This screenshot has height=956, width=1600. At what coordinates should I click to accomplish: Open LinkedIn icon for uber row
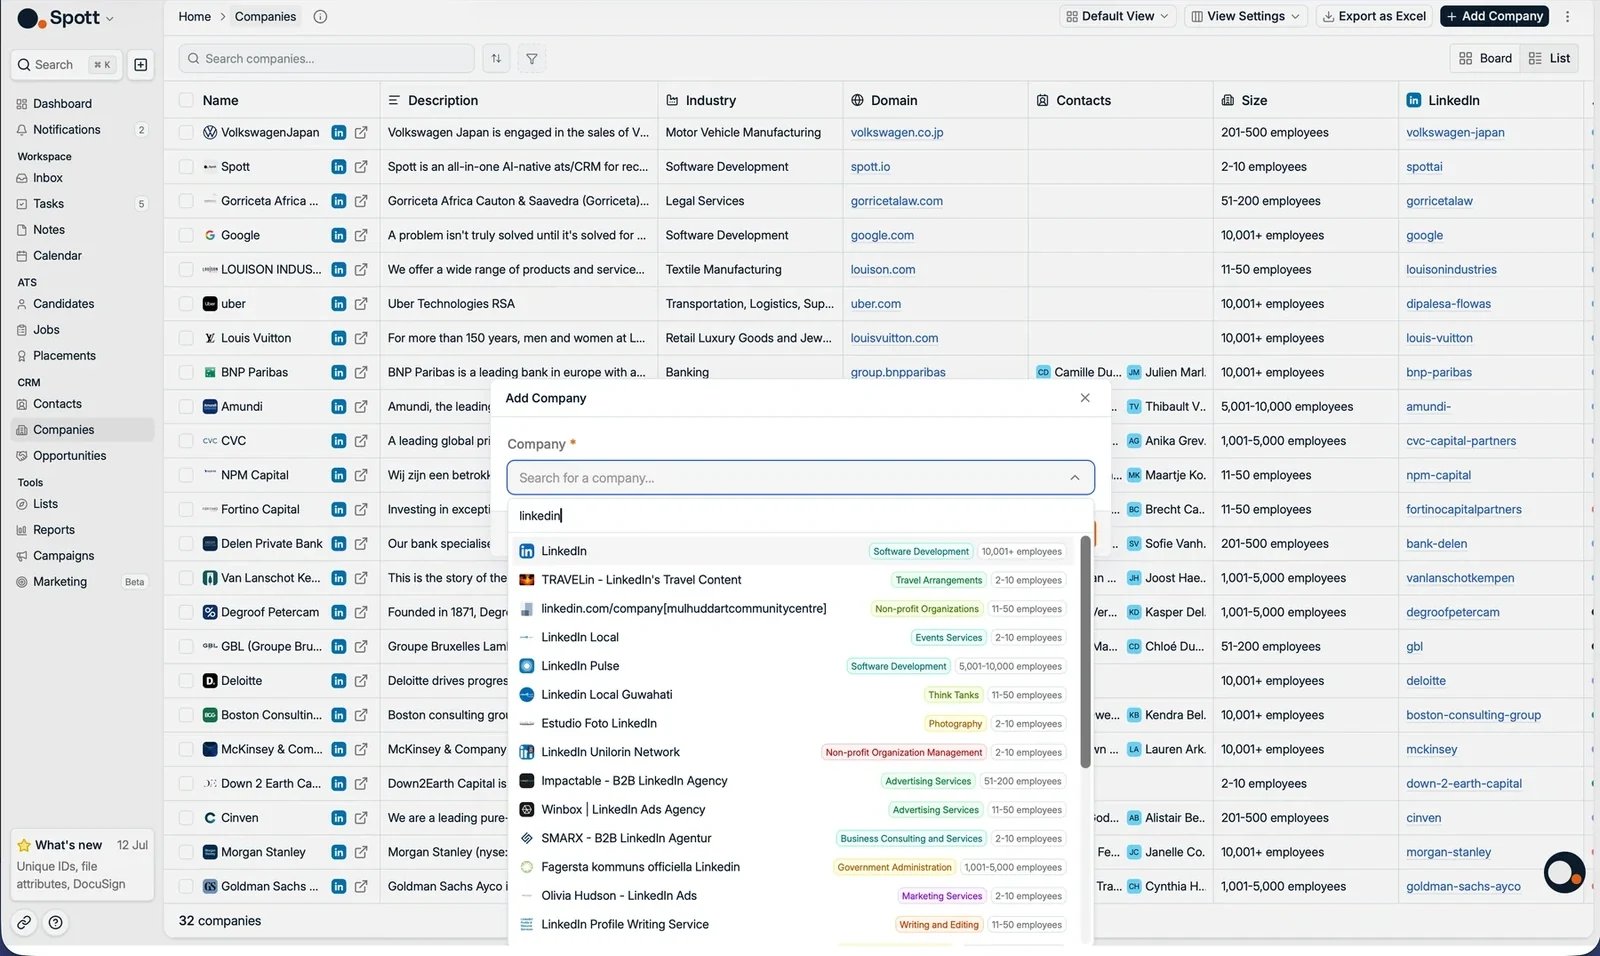(x=339, y=304)
